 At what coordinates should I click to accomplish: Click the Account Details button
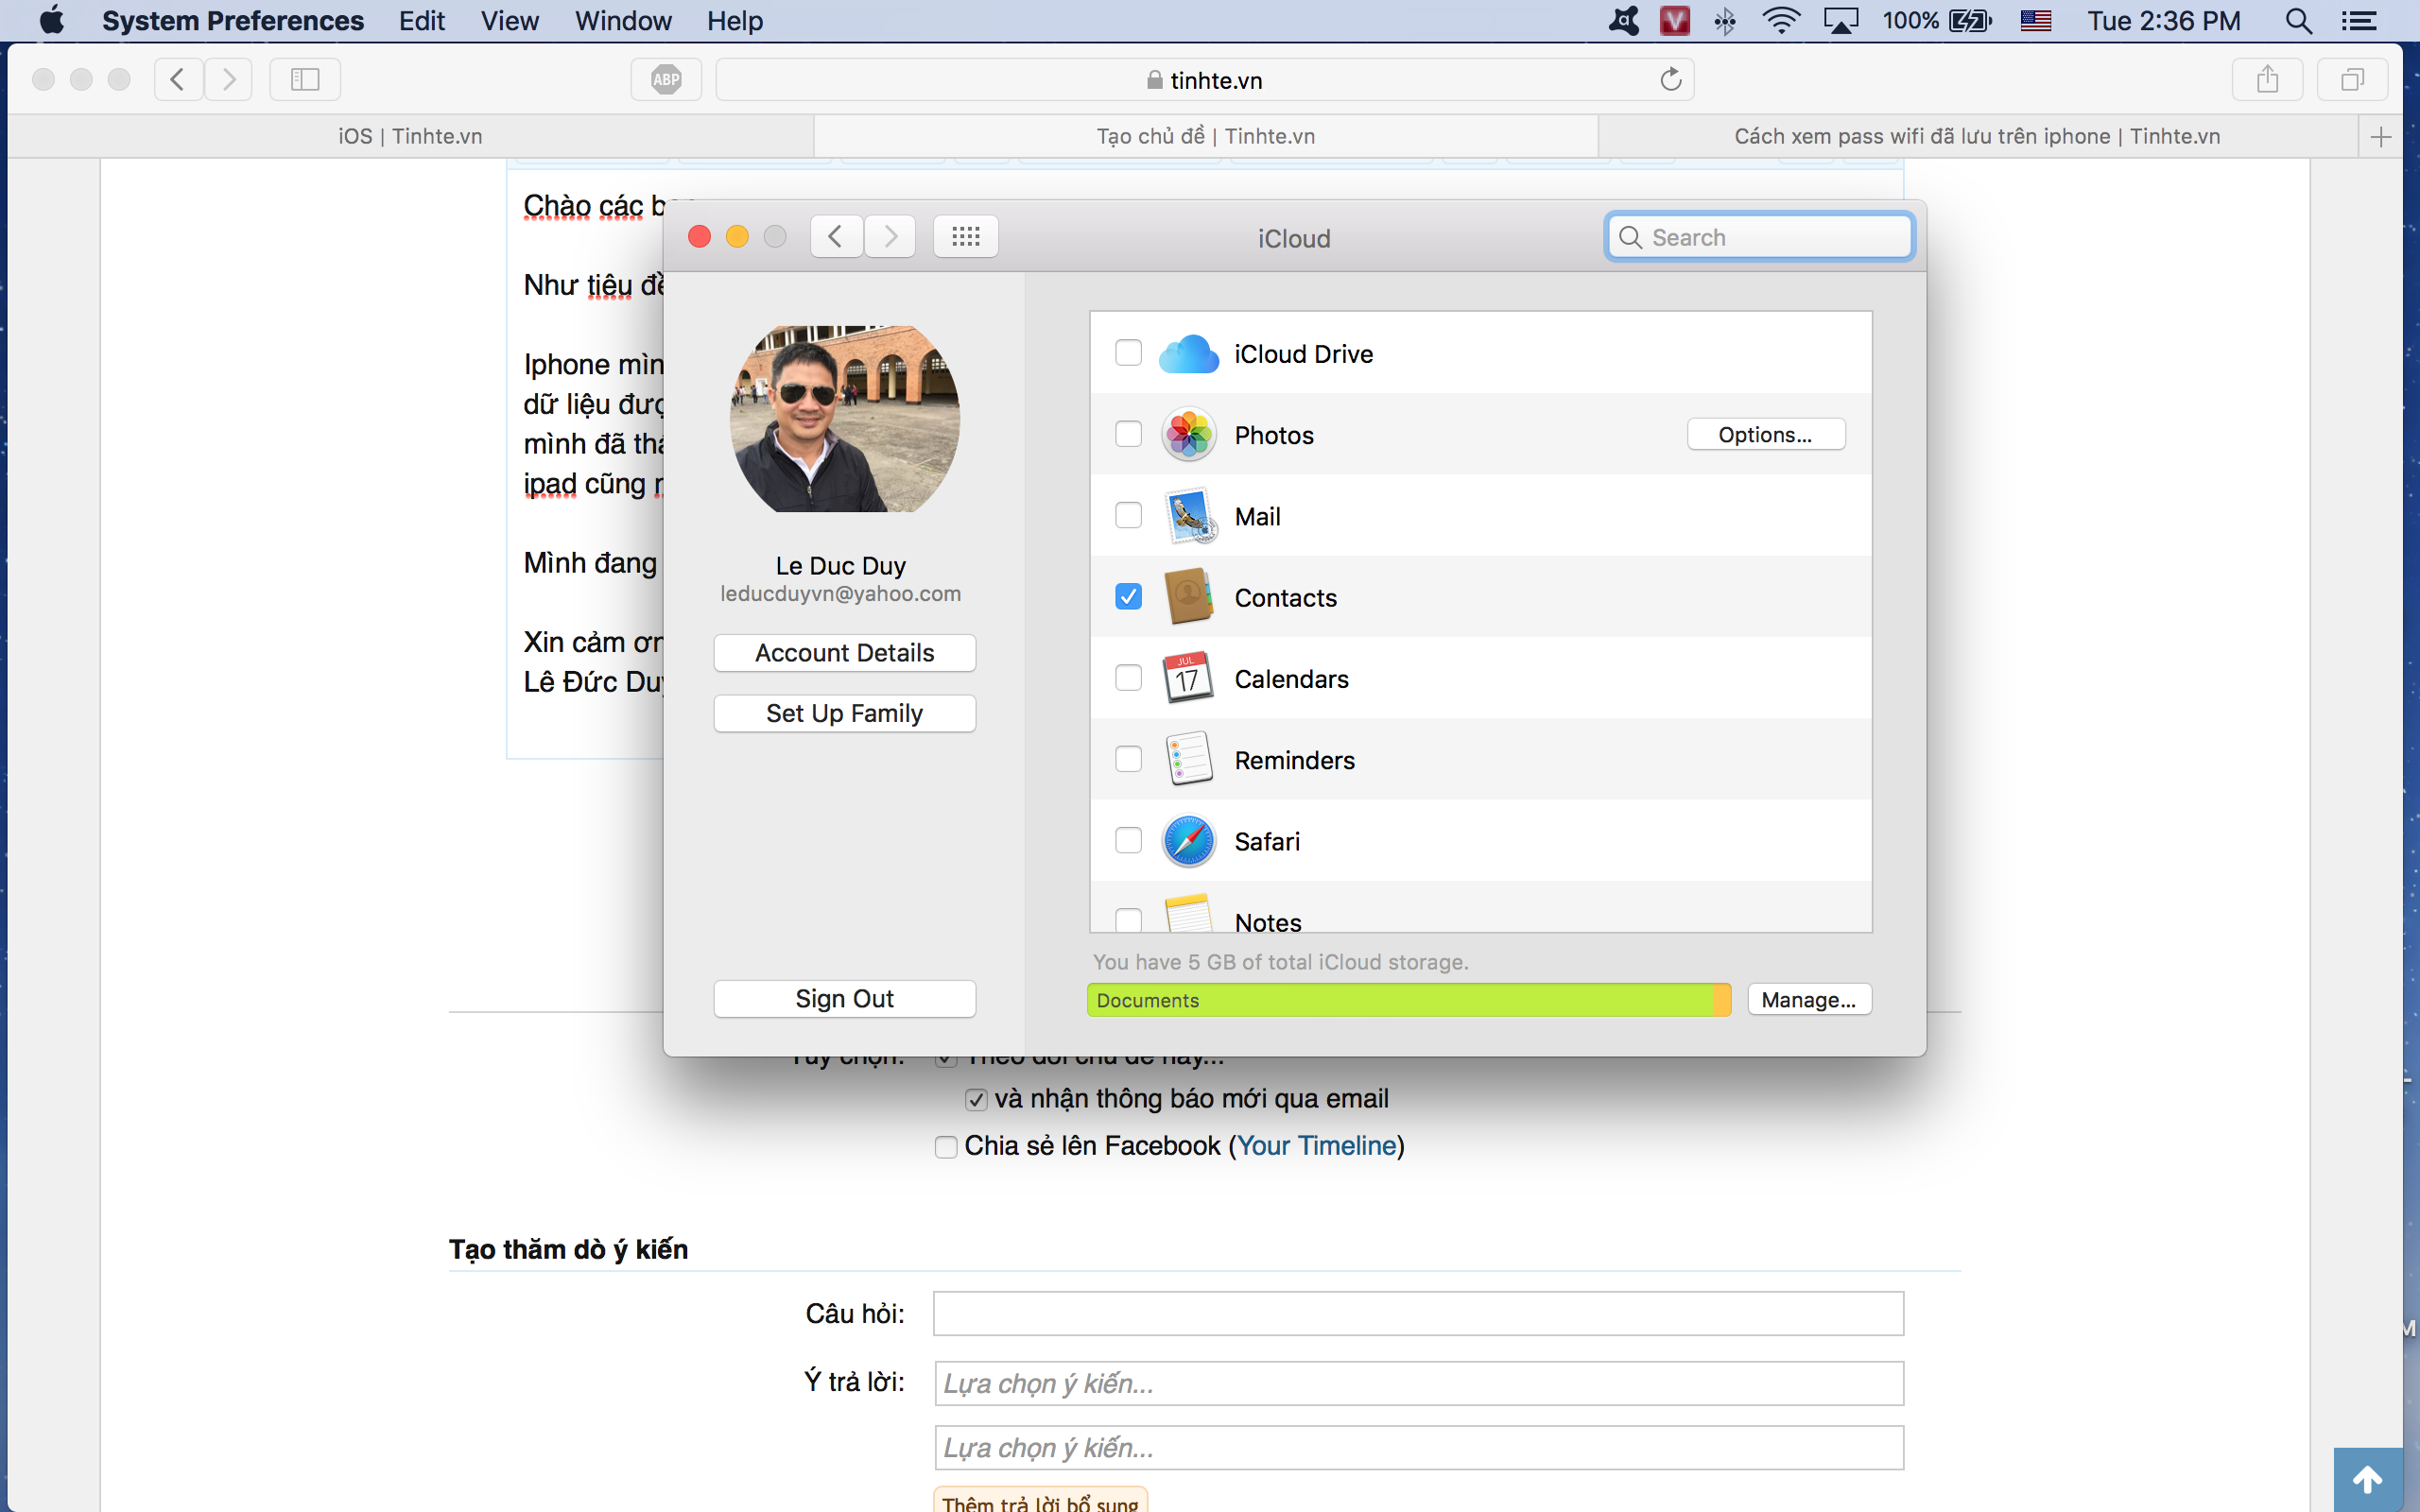(844, 653)
